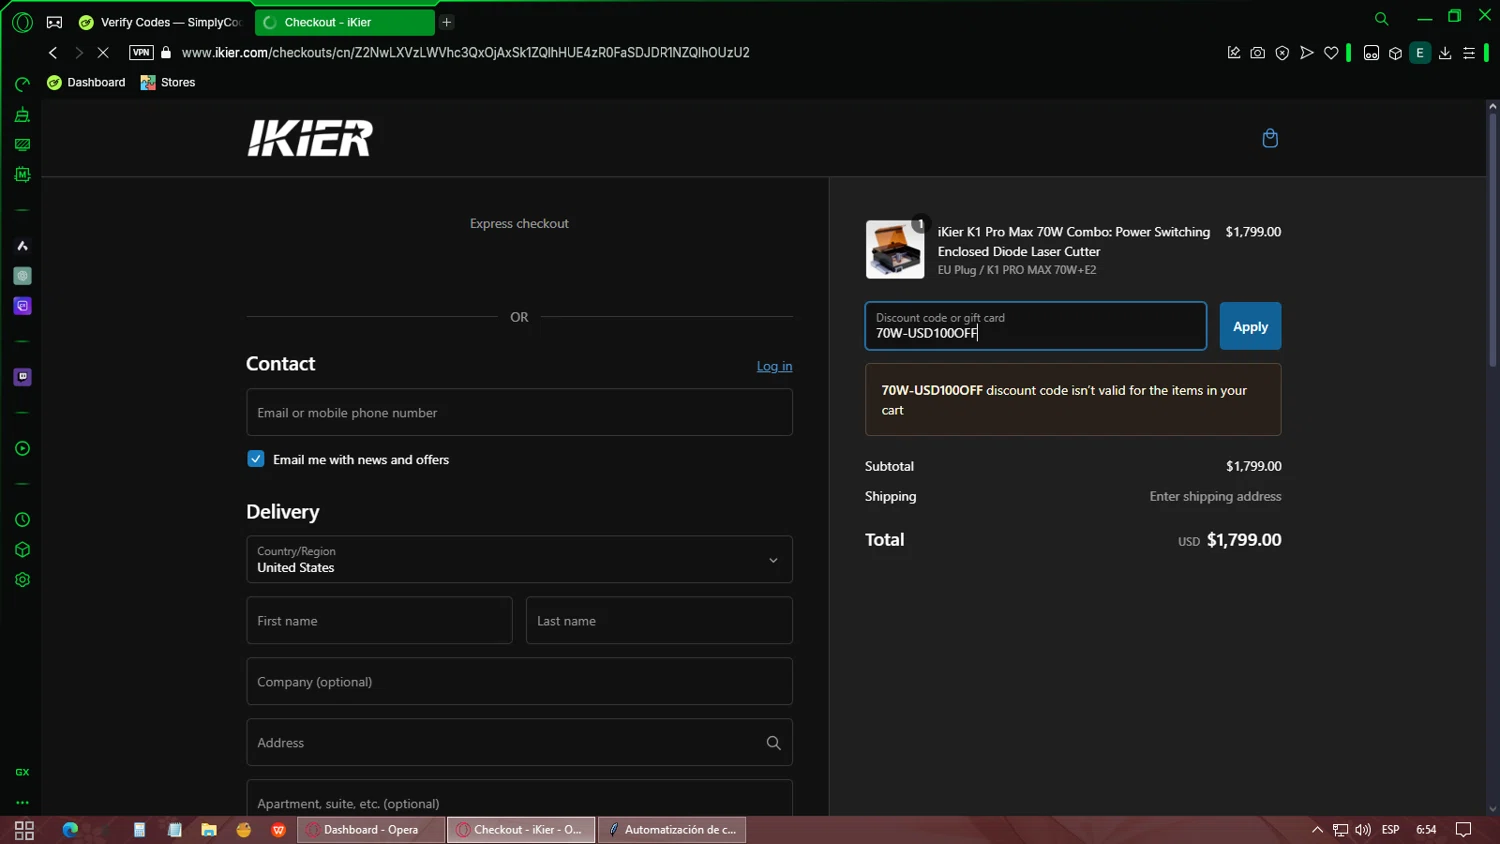This screenshot has height=844, width=1500.
Task: Open Stores bookmark
Action: (168, 82)
